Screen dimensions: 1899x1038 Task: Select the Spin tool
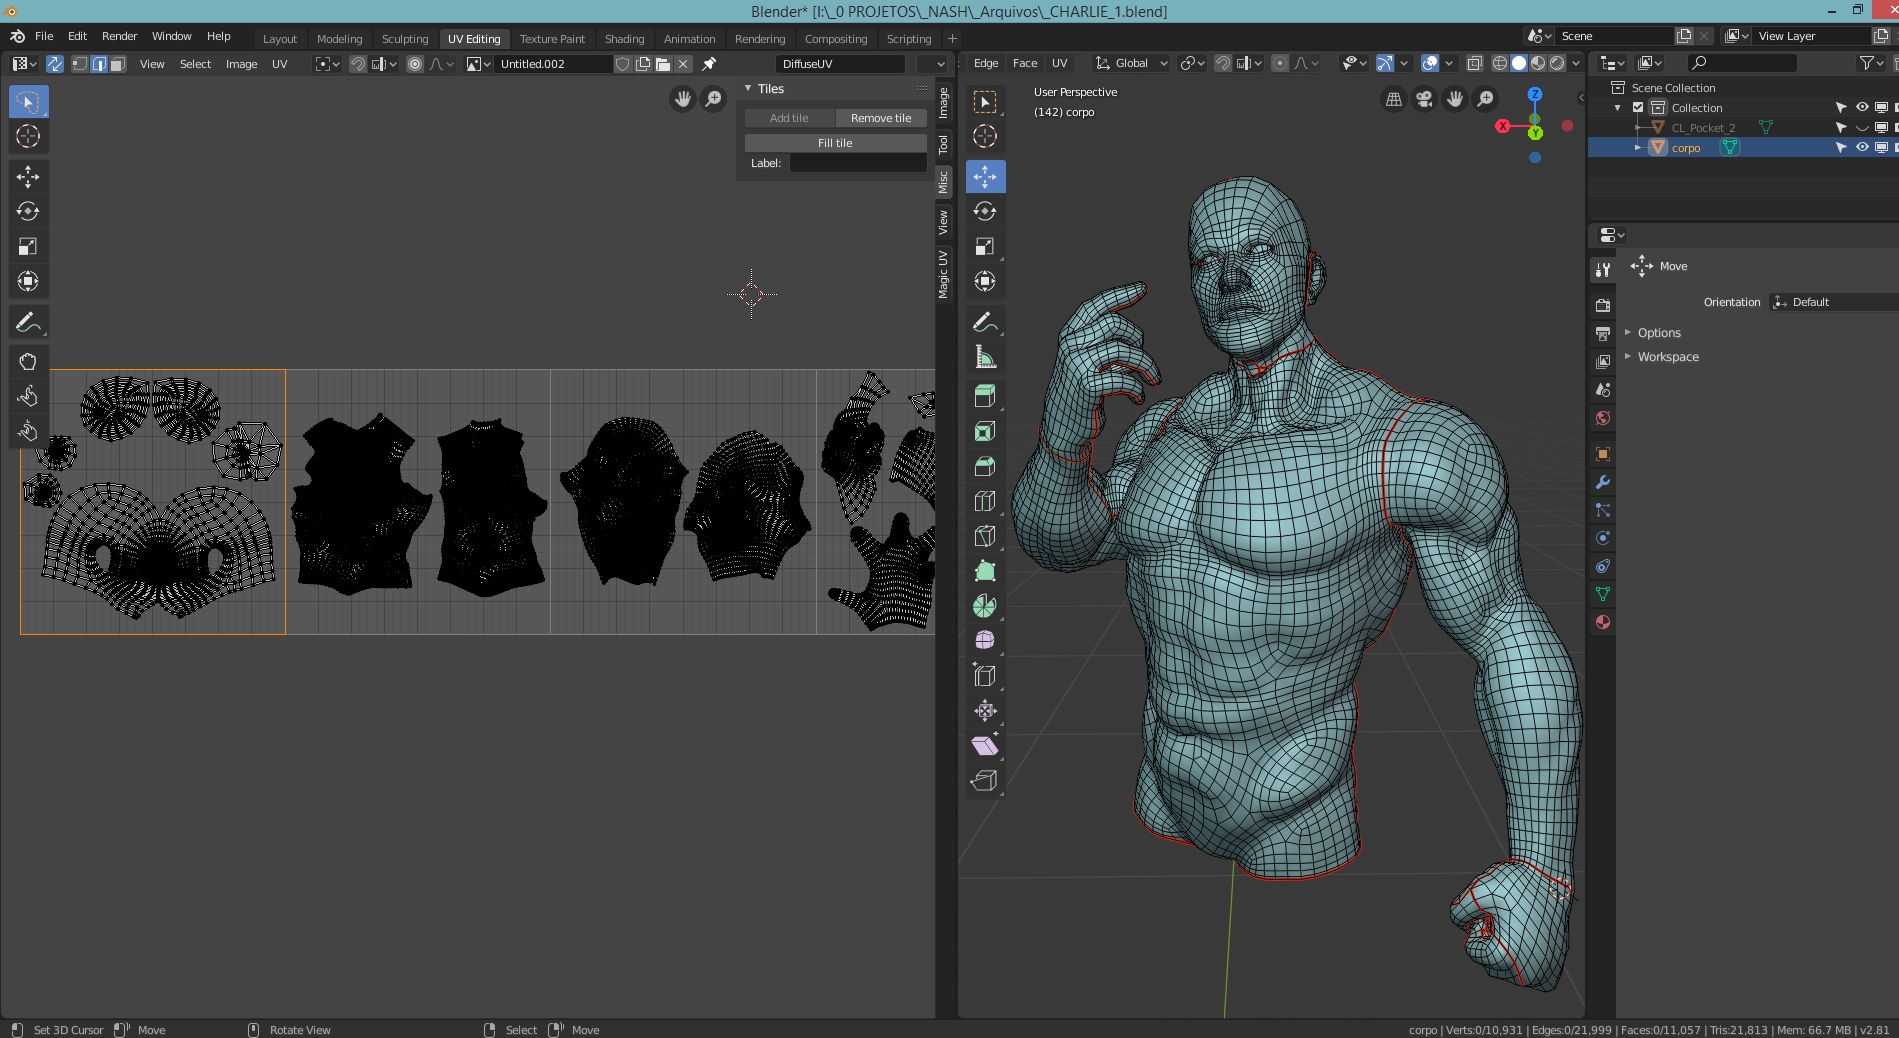[985, 606]
